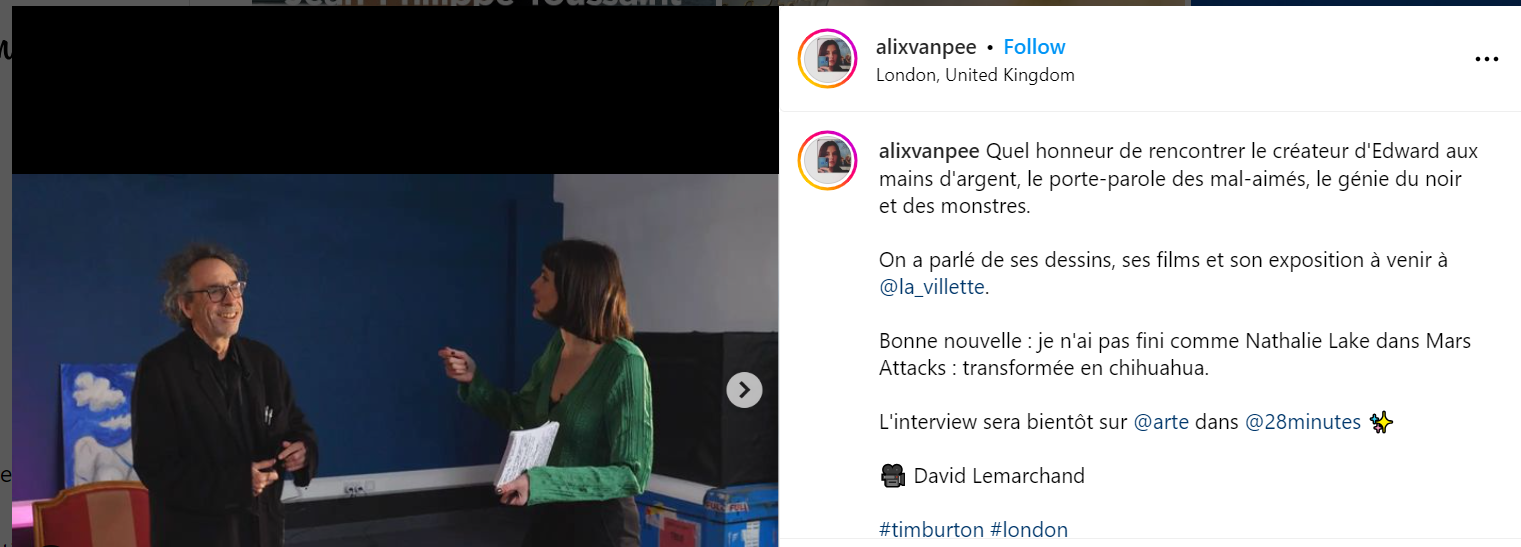Click alixvanpee username in the caption
The image size is (1521, 547).
930,152
